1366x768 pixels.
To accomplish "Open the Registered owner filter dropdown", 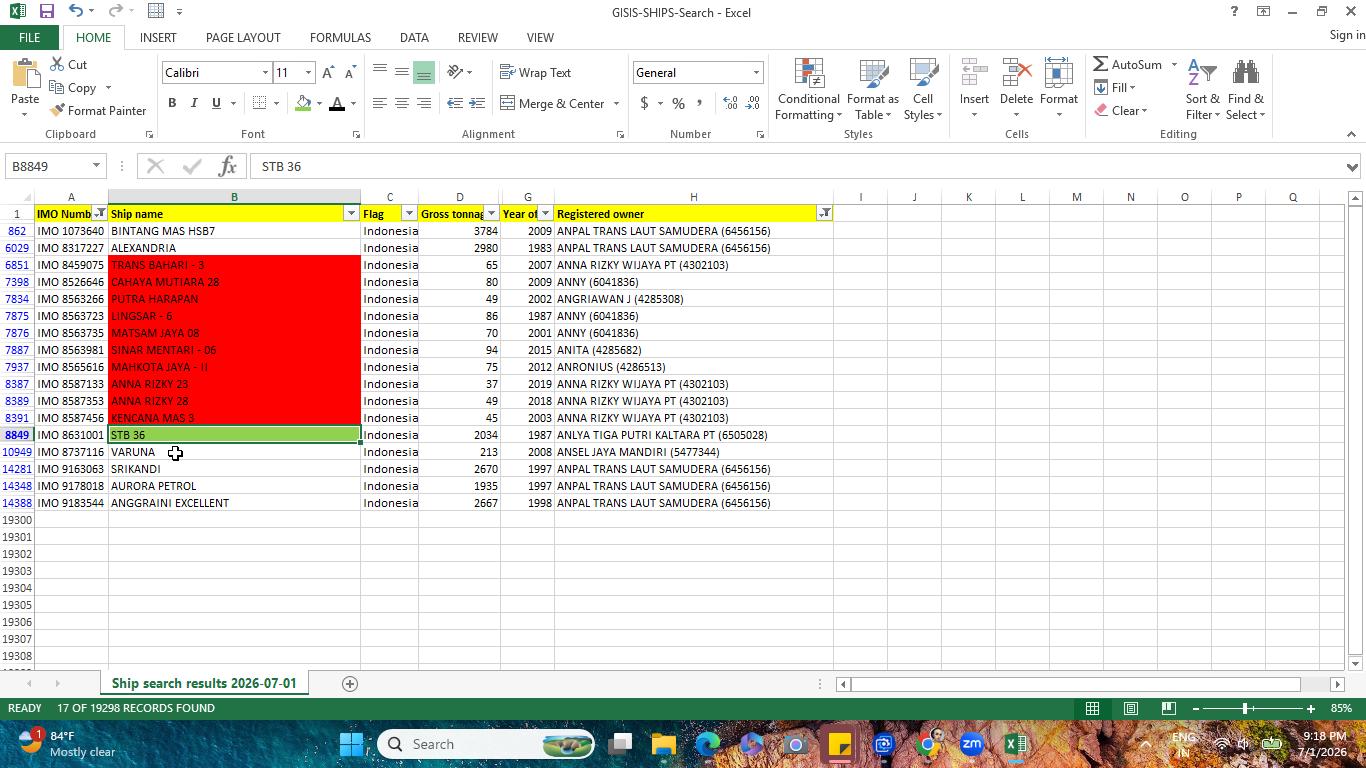I will [x=824, y=214].
